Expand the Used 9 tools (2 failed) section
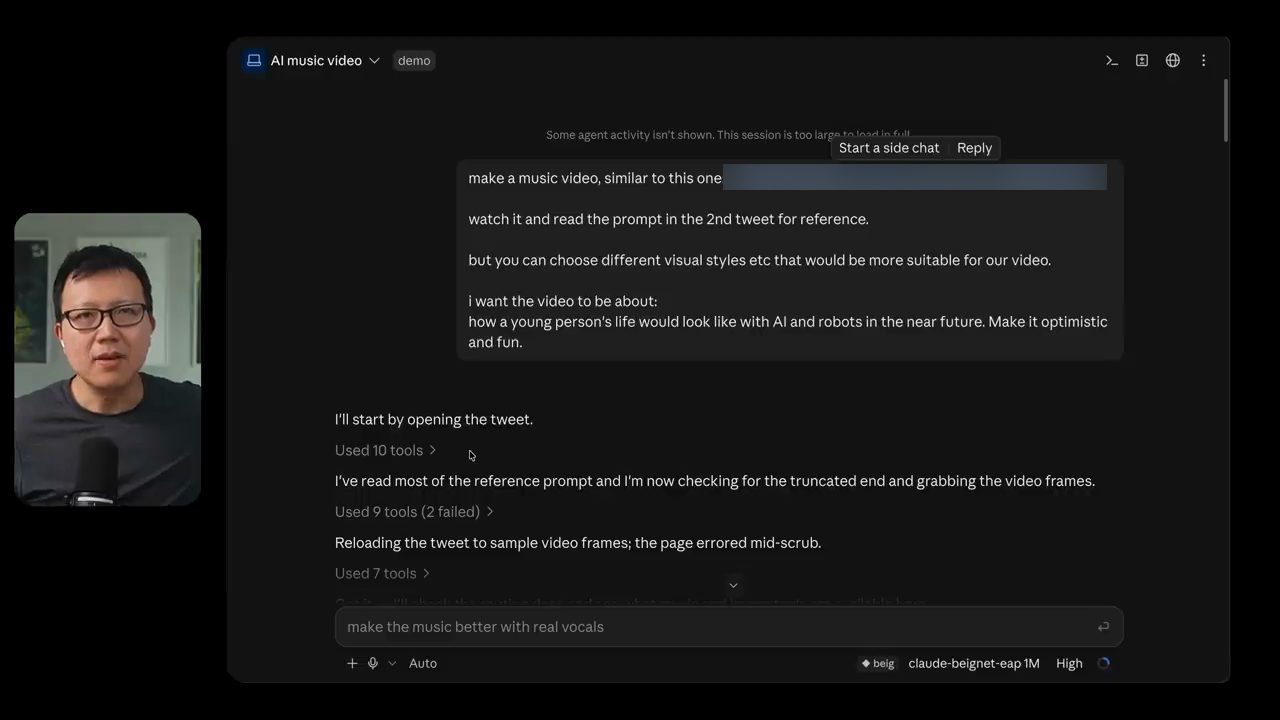Screen dimensions: 1280x720 (x=415, y=512)
